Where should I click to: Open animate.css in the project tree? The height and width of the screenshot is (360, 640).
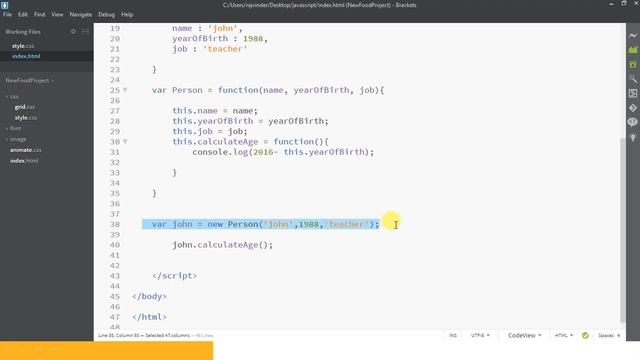(x=26, y=150)
